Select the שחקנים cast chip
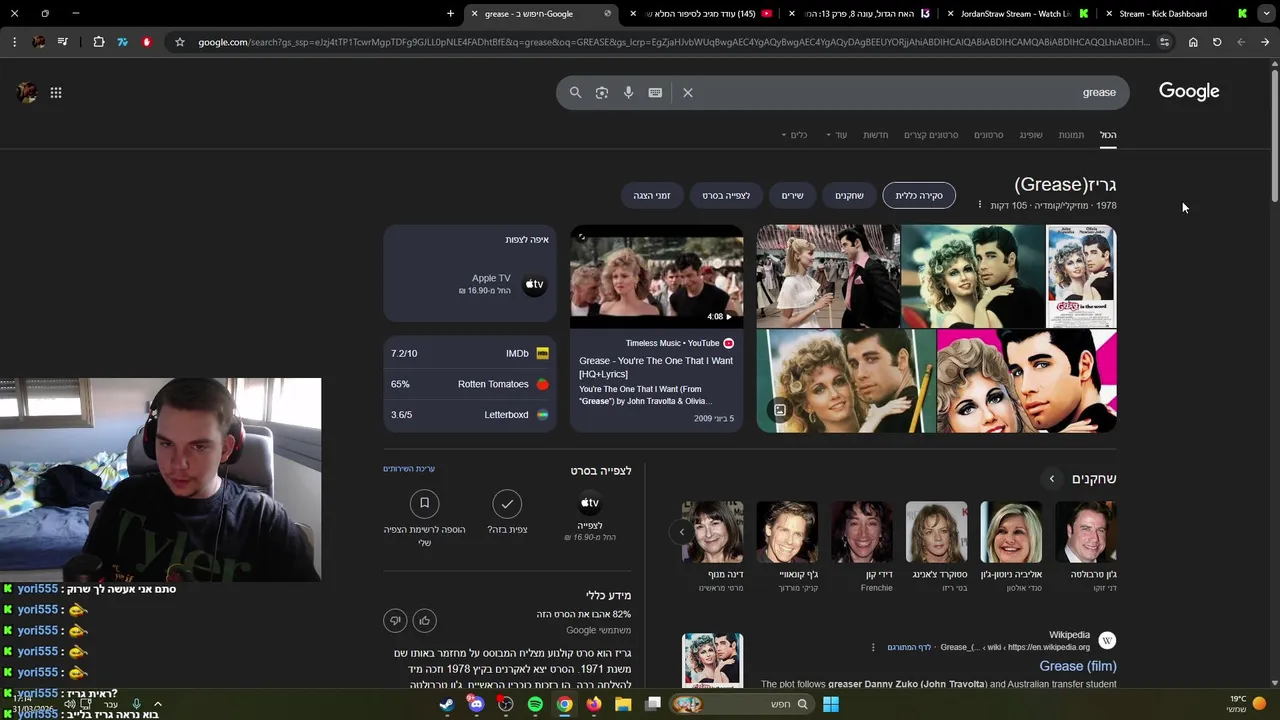This screenshot has width=1280, height=720. pyautogui.click(x=849, y=195)
